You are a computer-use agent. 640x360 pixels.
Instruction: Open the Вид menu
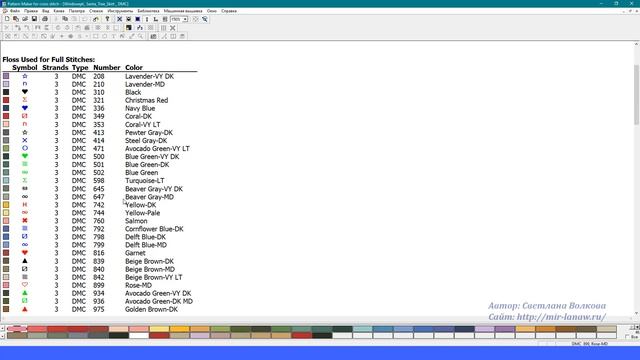46,11
